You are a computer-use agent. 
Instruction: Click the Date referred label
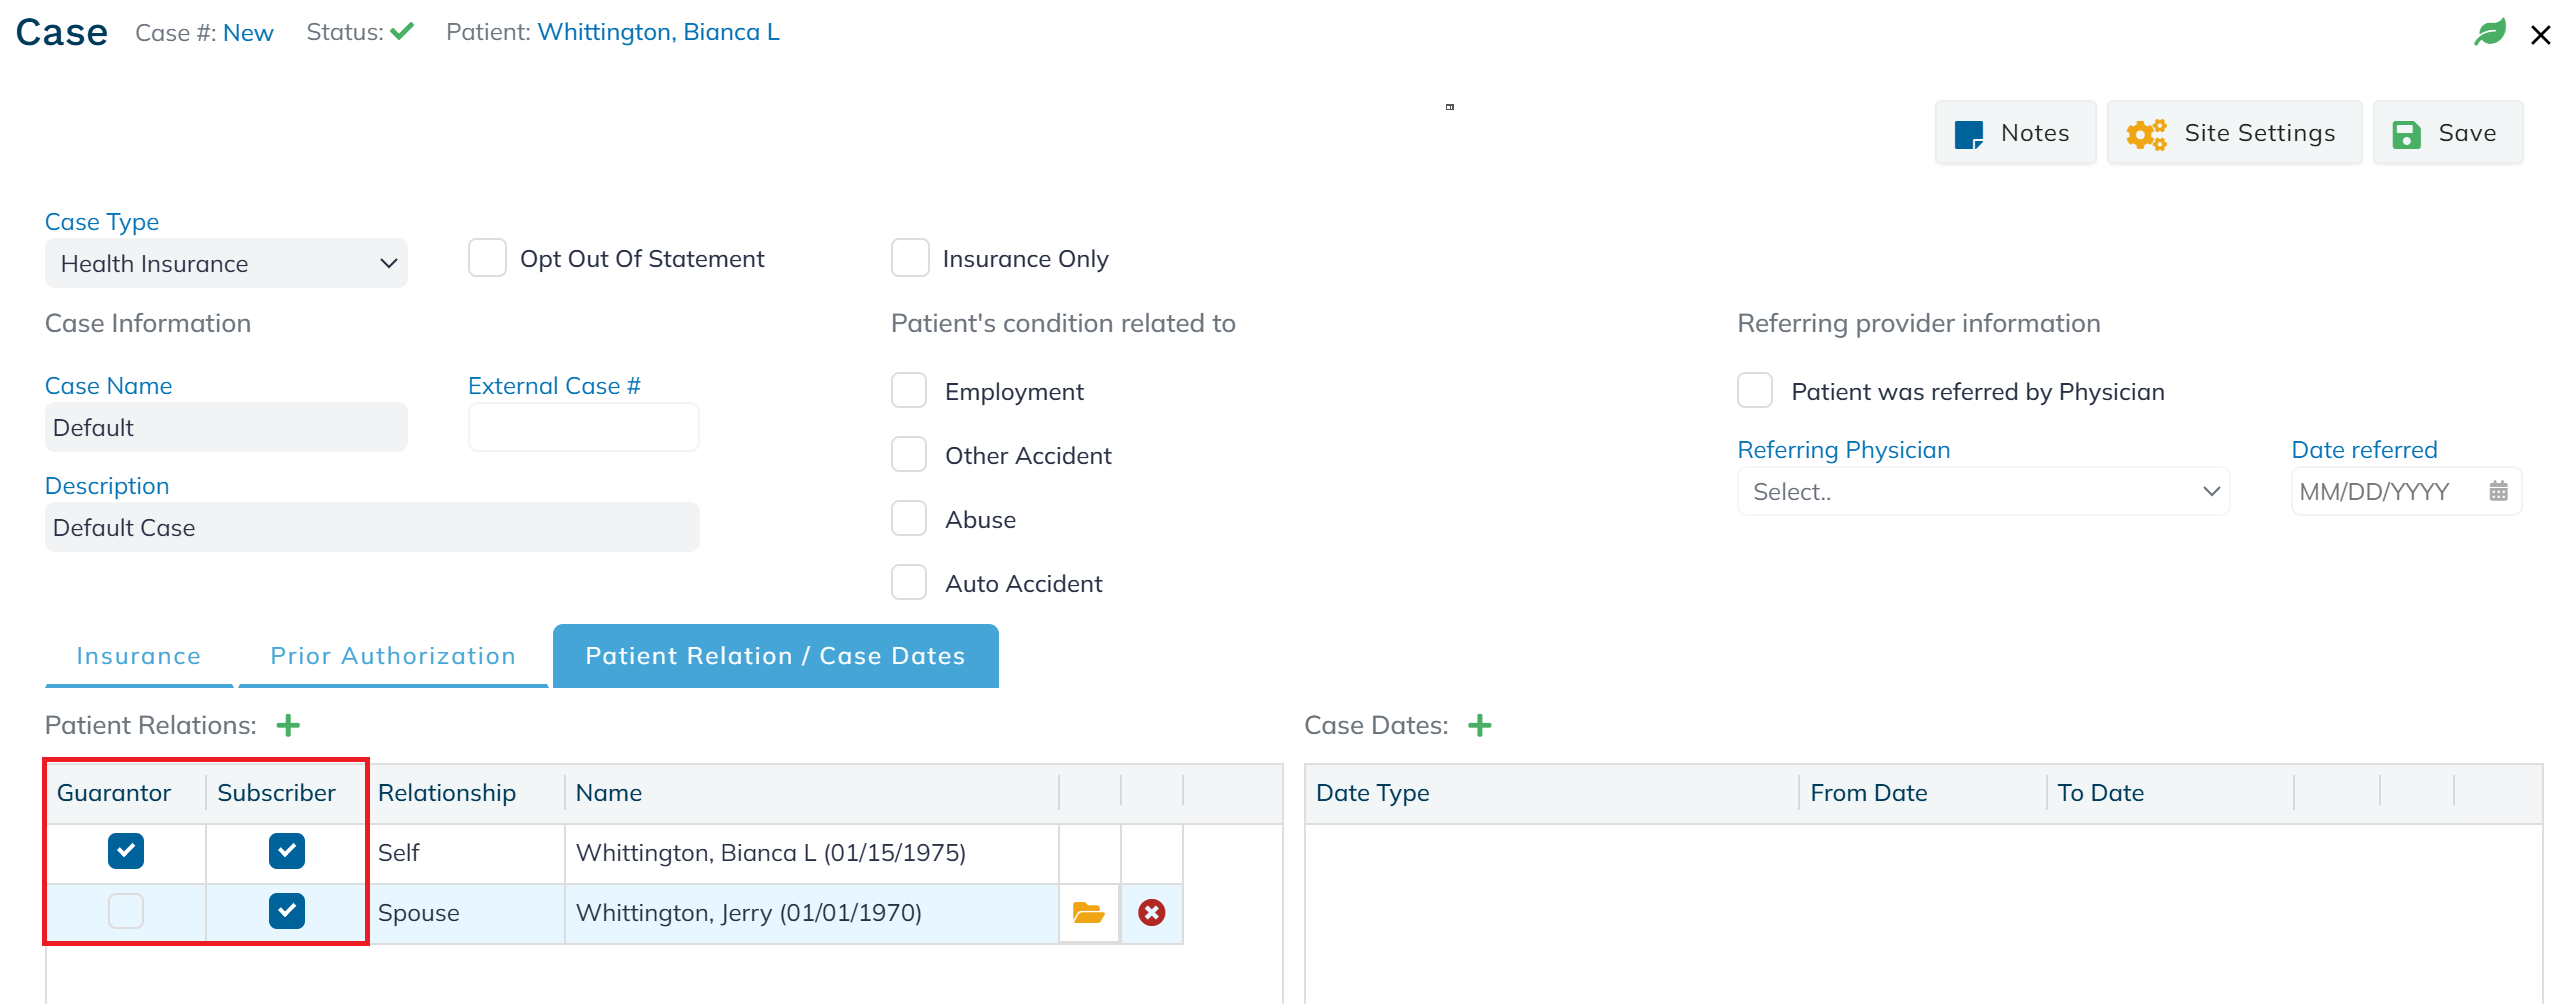click(x=2365, y=450)
